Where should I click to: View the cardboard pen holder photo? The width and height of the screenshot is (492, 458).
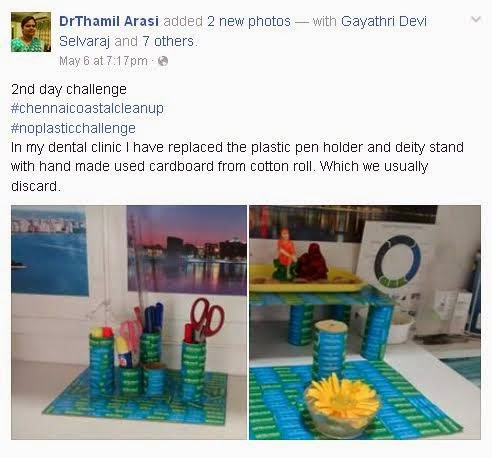pyautogui.click(x=129, y=322)
